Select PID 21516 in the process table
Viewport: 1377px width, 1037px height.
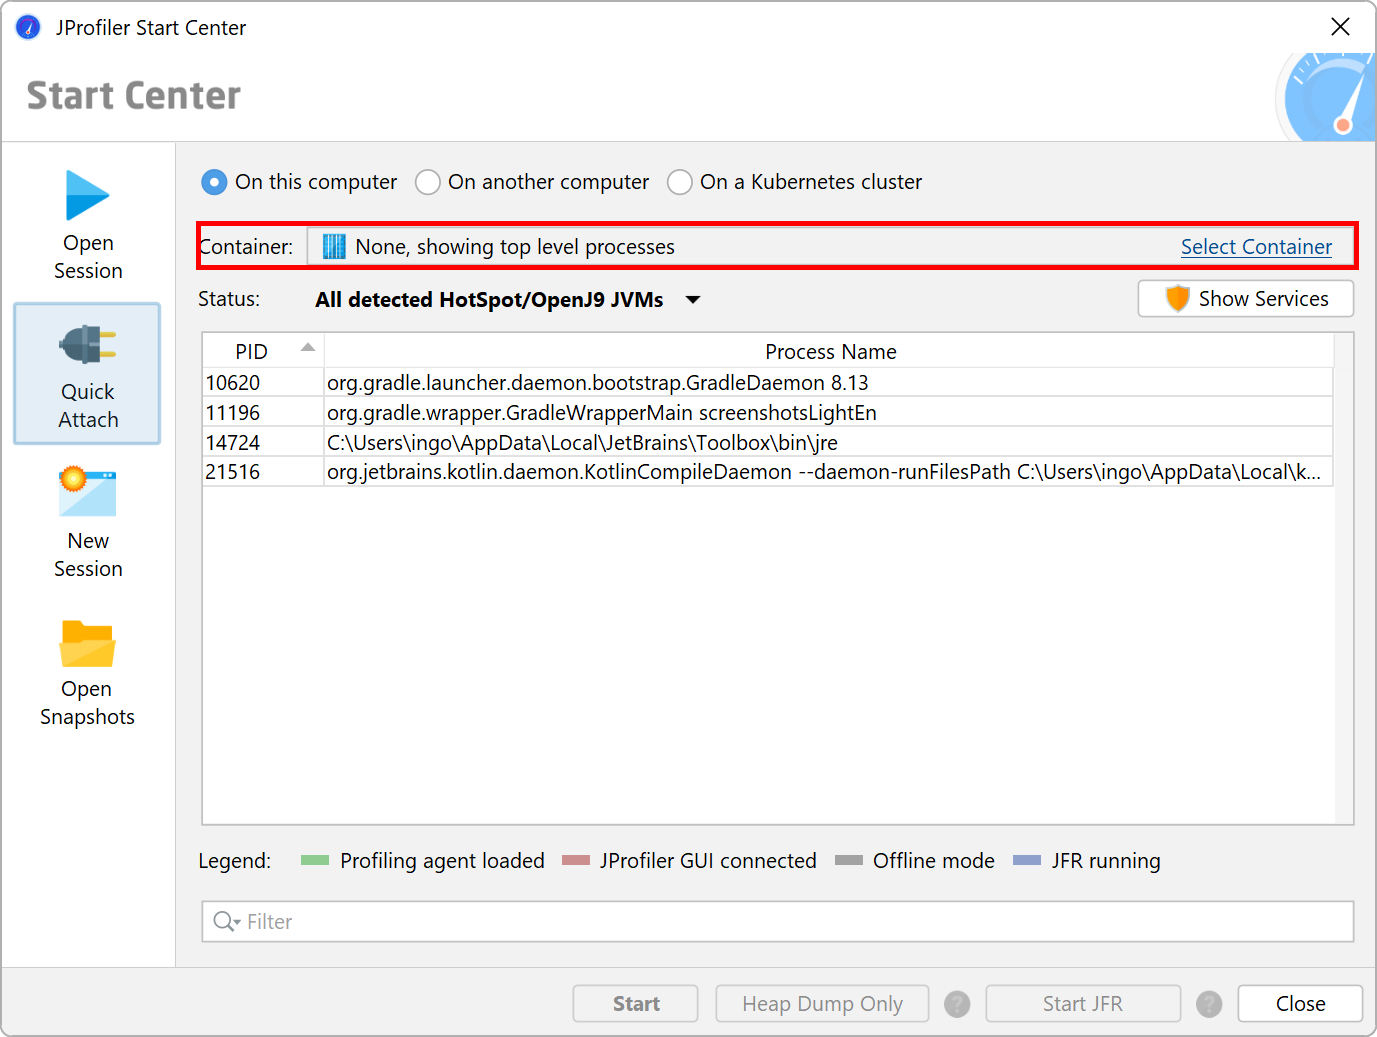coord(233,472)
